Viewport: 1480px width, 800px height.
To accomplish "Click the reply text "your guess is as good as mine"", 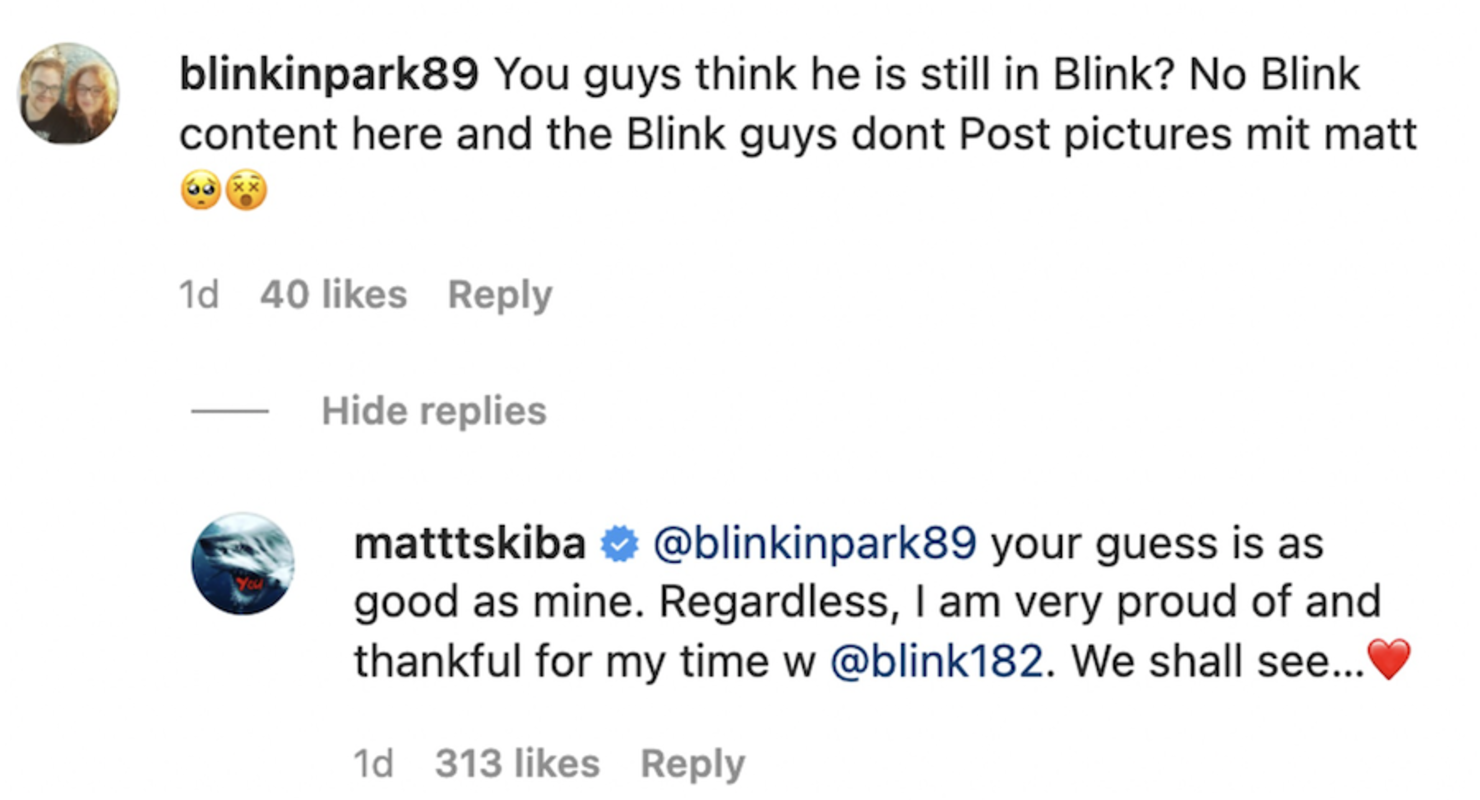I will pyautogui.click(x=840, y=574).
